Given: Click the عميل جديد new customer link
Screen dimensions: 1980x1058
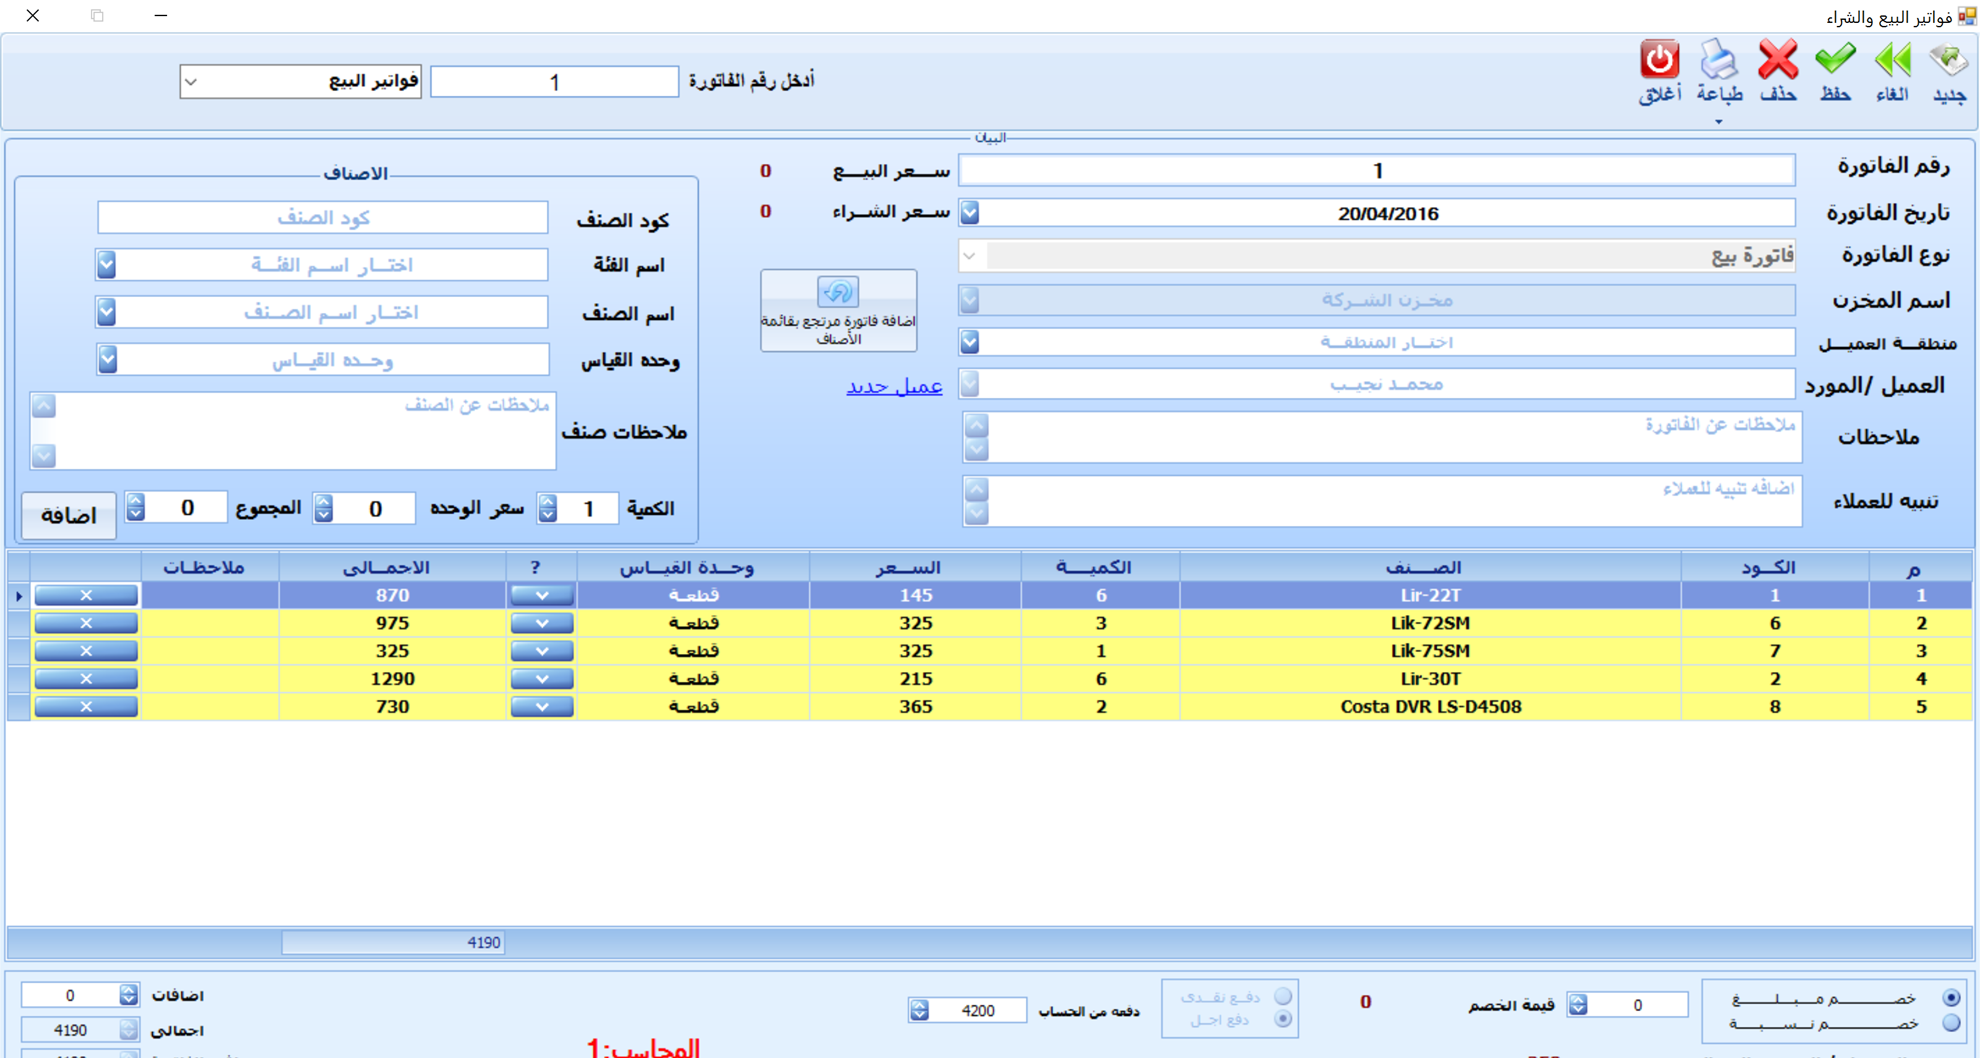Looking at the screenshot, I should click(x=894, y=386).
